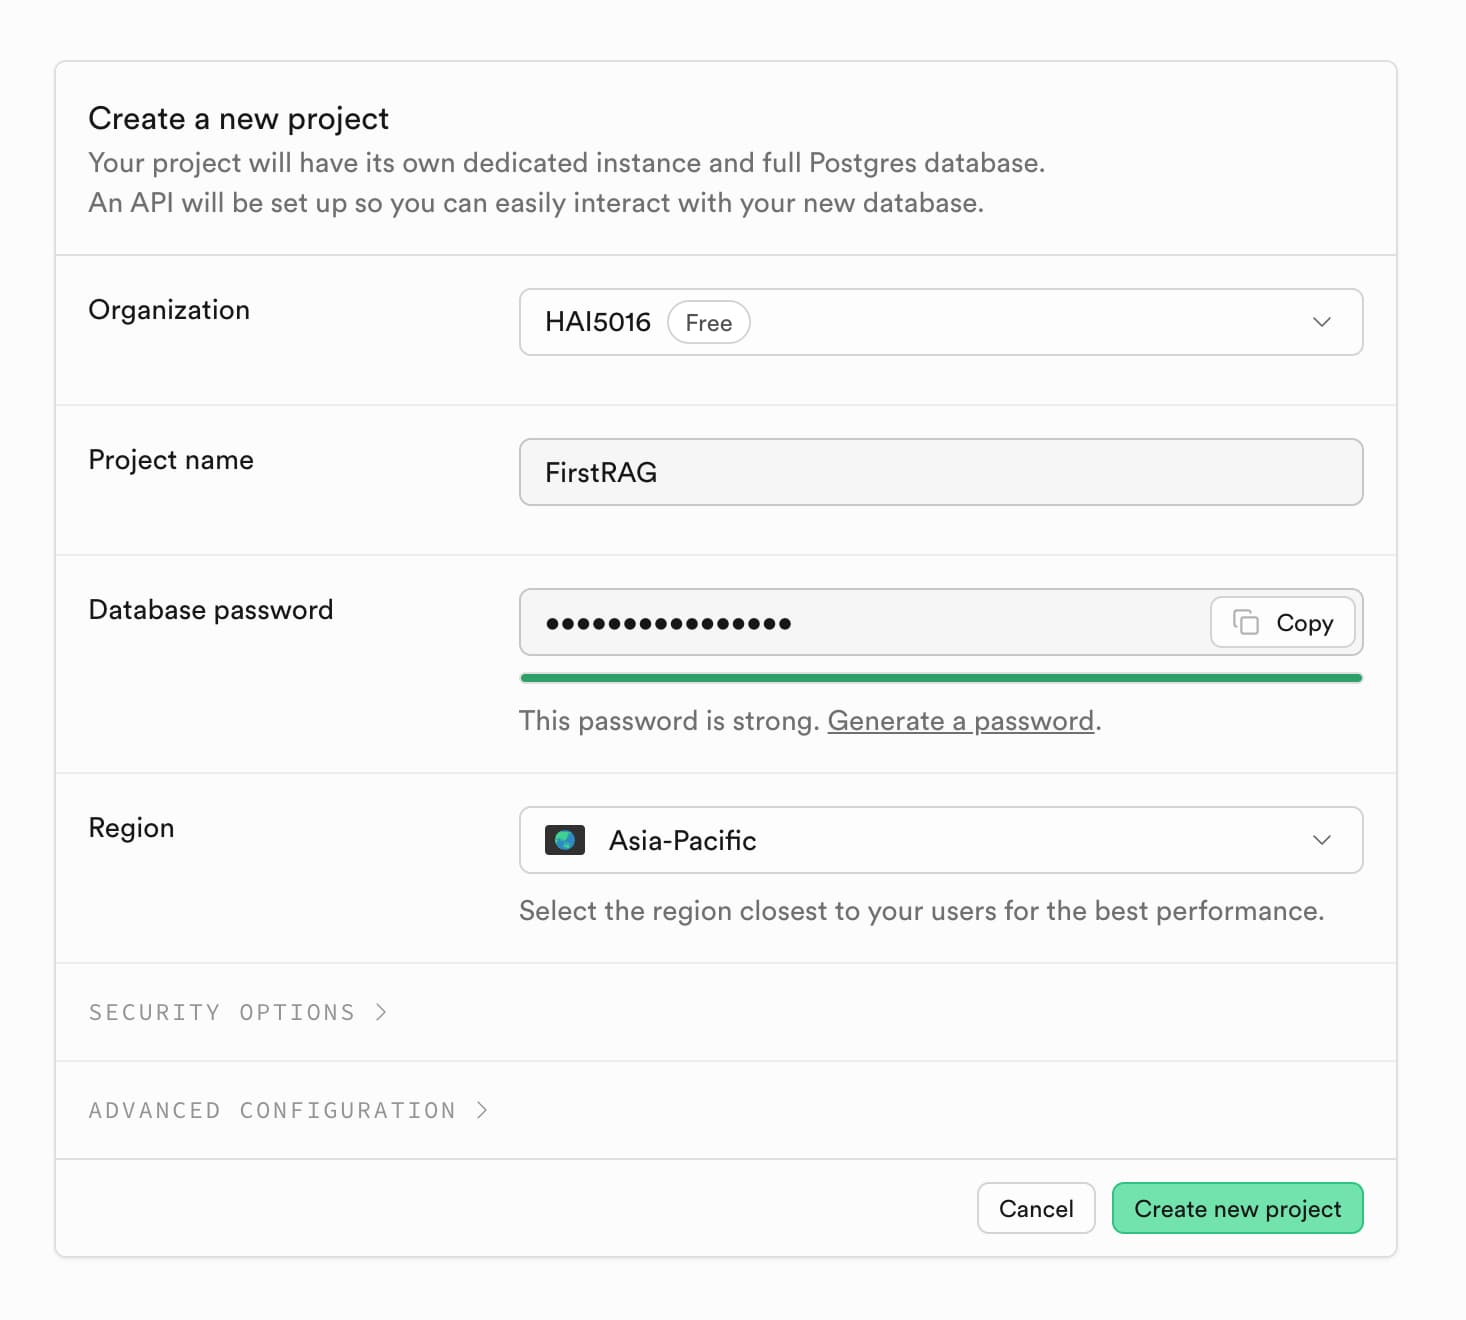Image resolution: width=1466 pixels, height=1320 pixels.
Task: Copy the database password
Action: pos(1282,622)
